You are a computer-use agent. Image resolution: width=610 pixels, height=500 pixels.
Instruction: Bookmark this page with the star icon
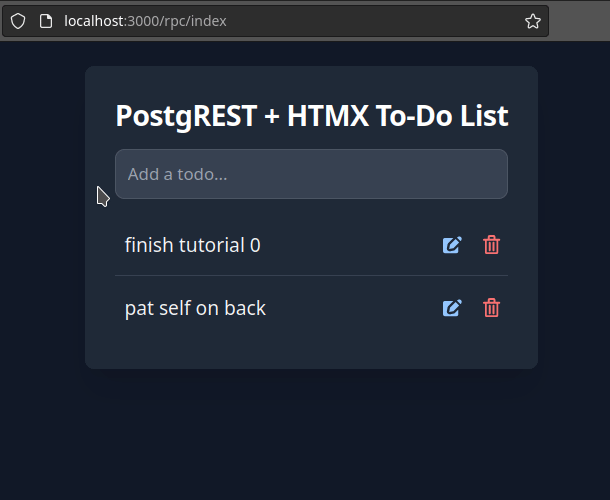pyautogui.click(x=533, y=21)
